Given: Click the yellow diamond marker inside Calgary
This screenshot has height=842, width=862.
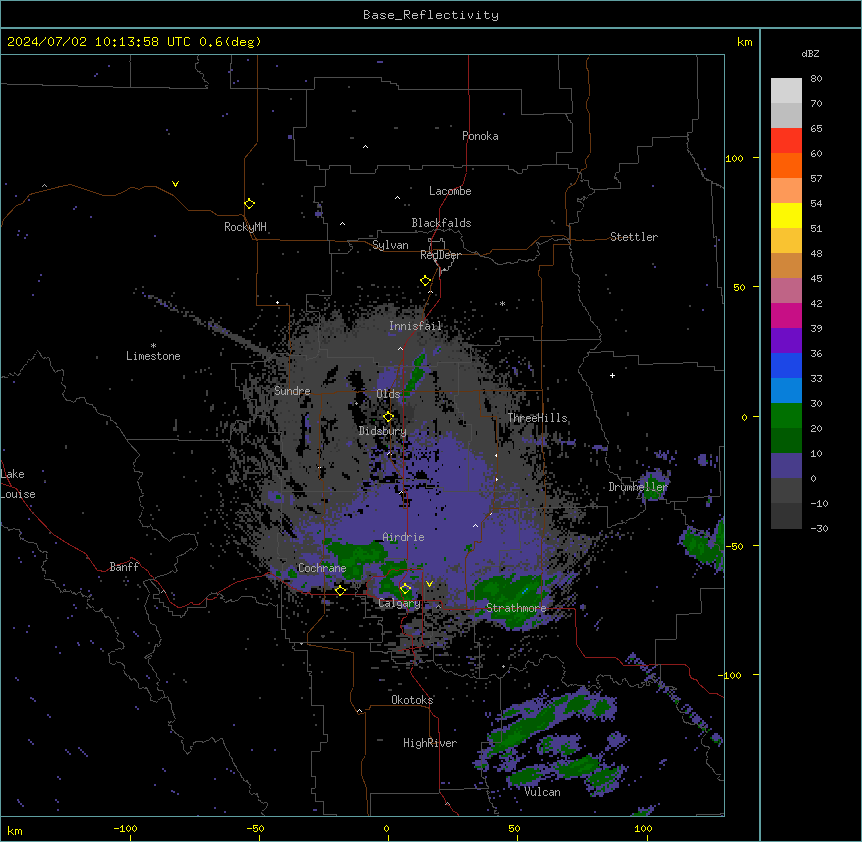Looking at the screenshot, I should (x=405, y=589).
